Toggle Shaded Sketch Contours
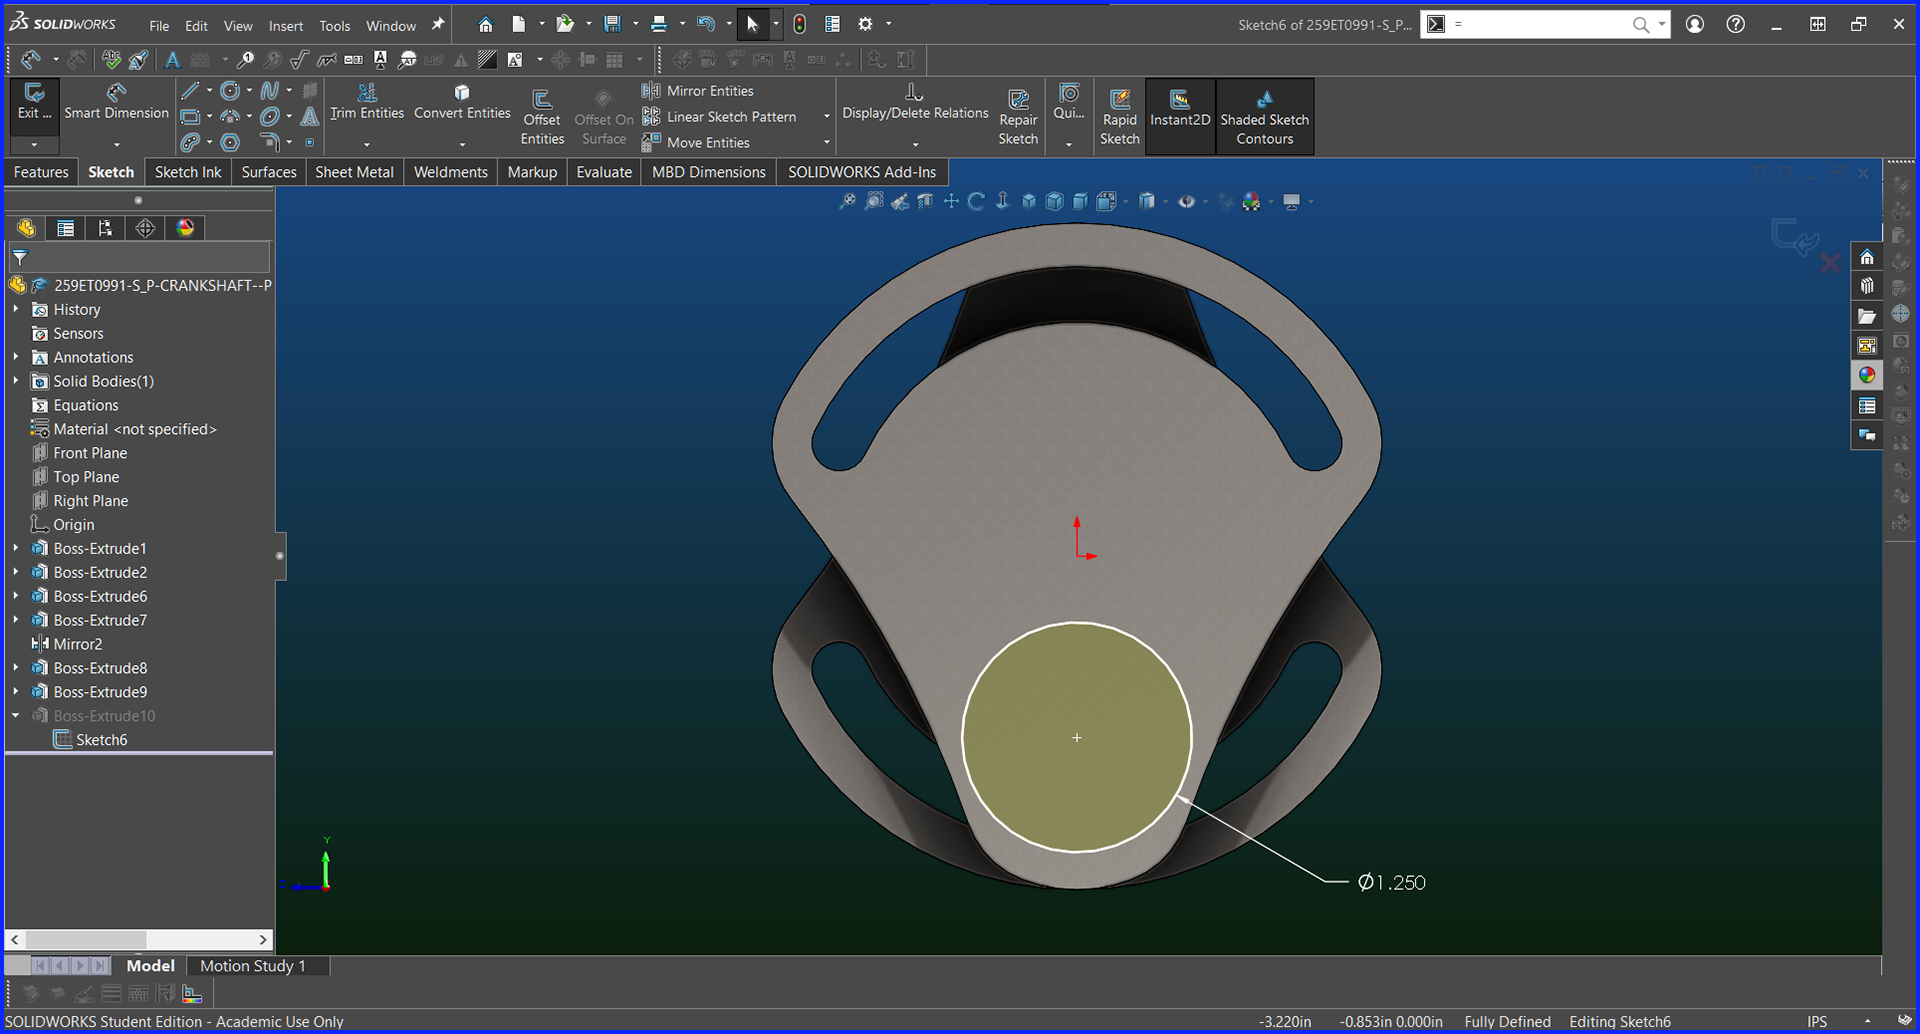This screenshot has height=1034, width=1920. [x=1265, y=117]
